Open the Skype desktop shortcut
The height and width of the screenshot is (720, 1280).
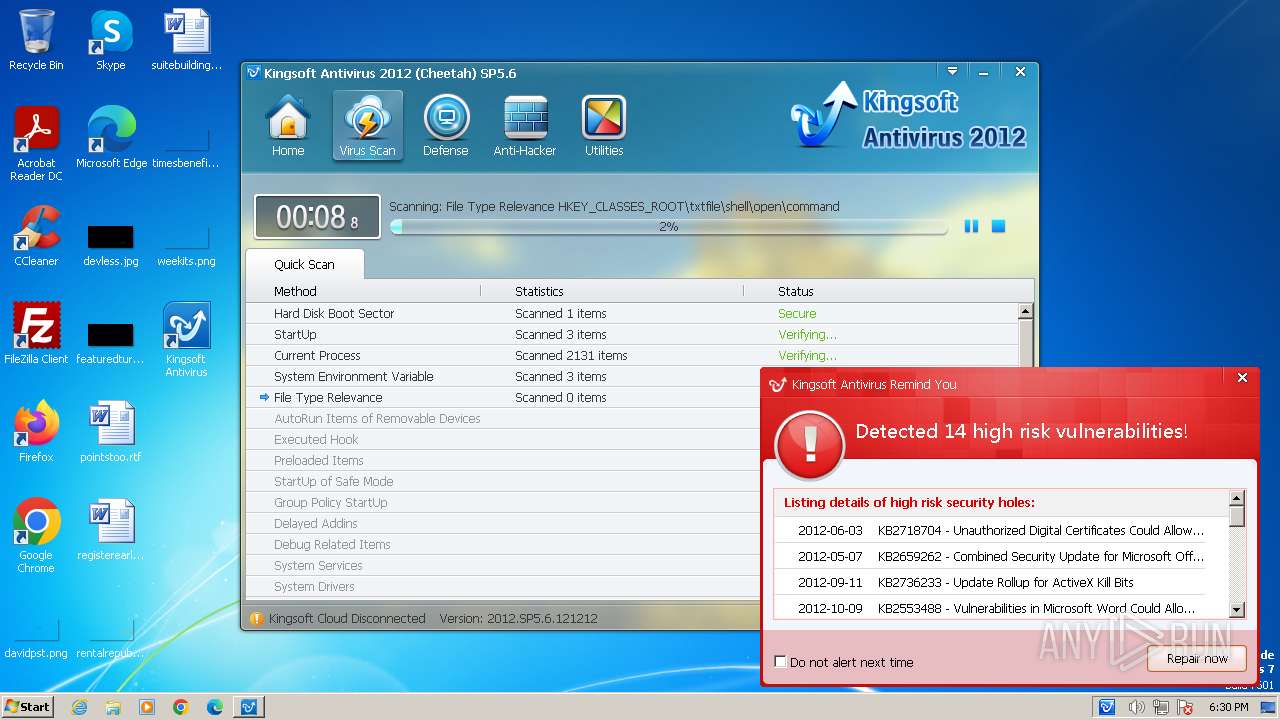[110, 40]
